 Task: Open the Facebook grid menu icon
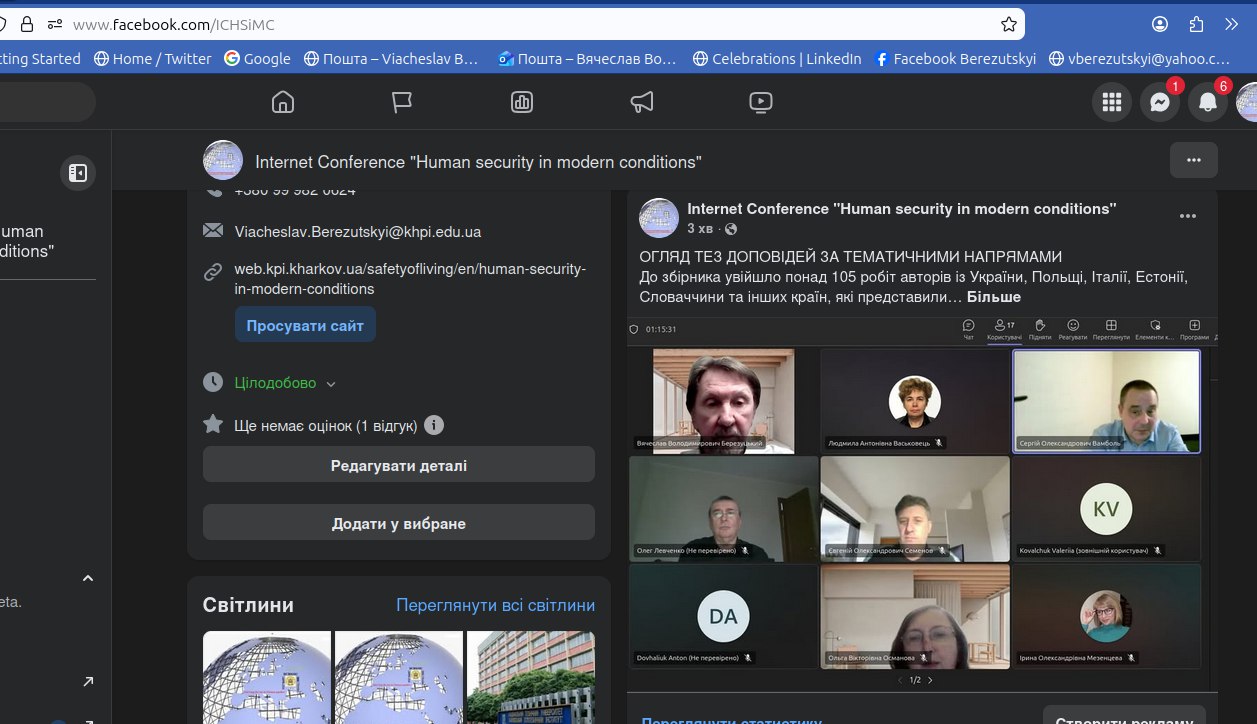pos(1111,102)
